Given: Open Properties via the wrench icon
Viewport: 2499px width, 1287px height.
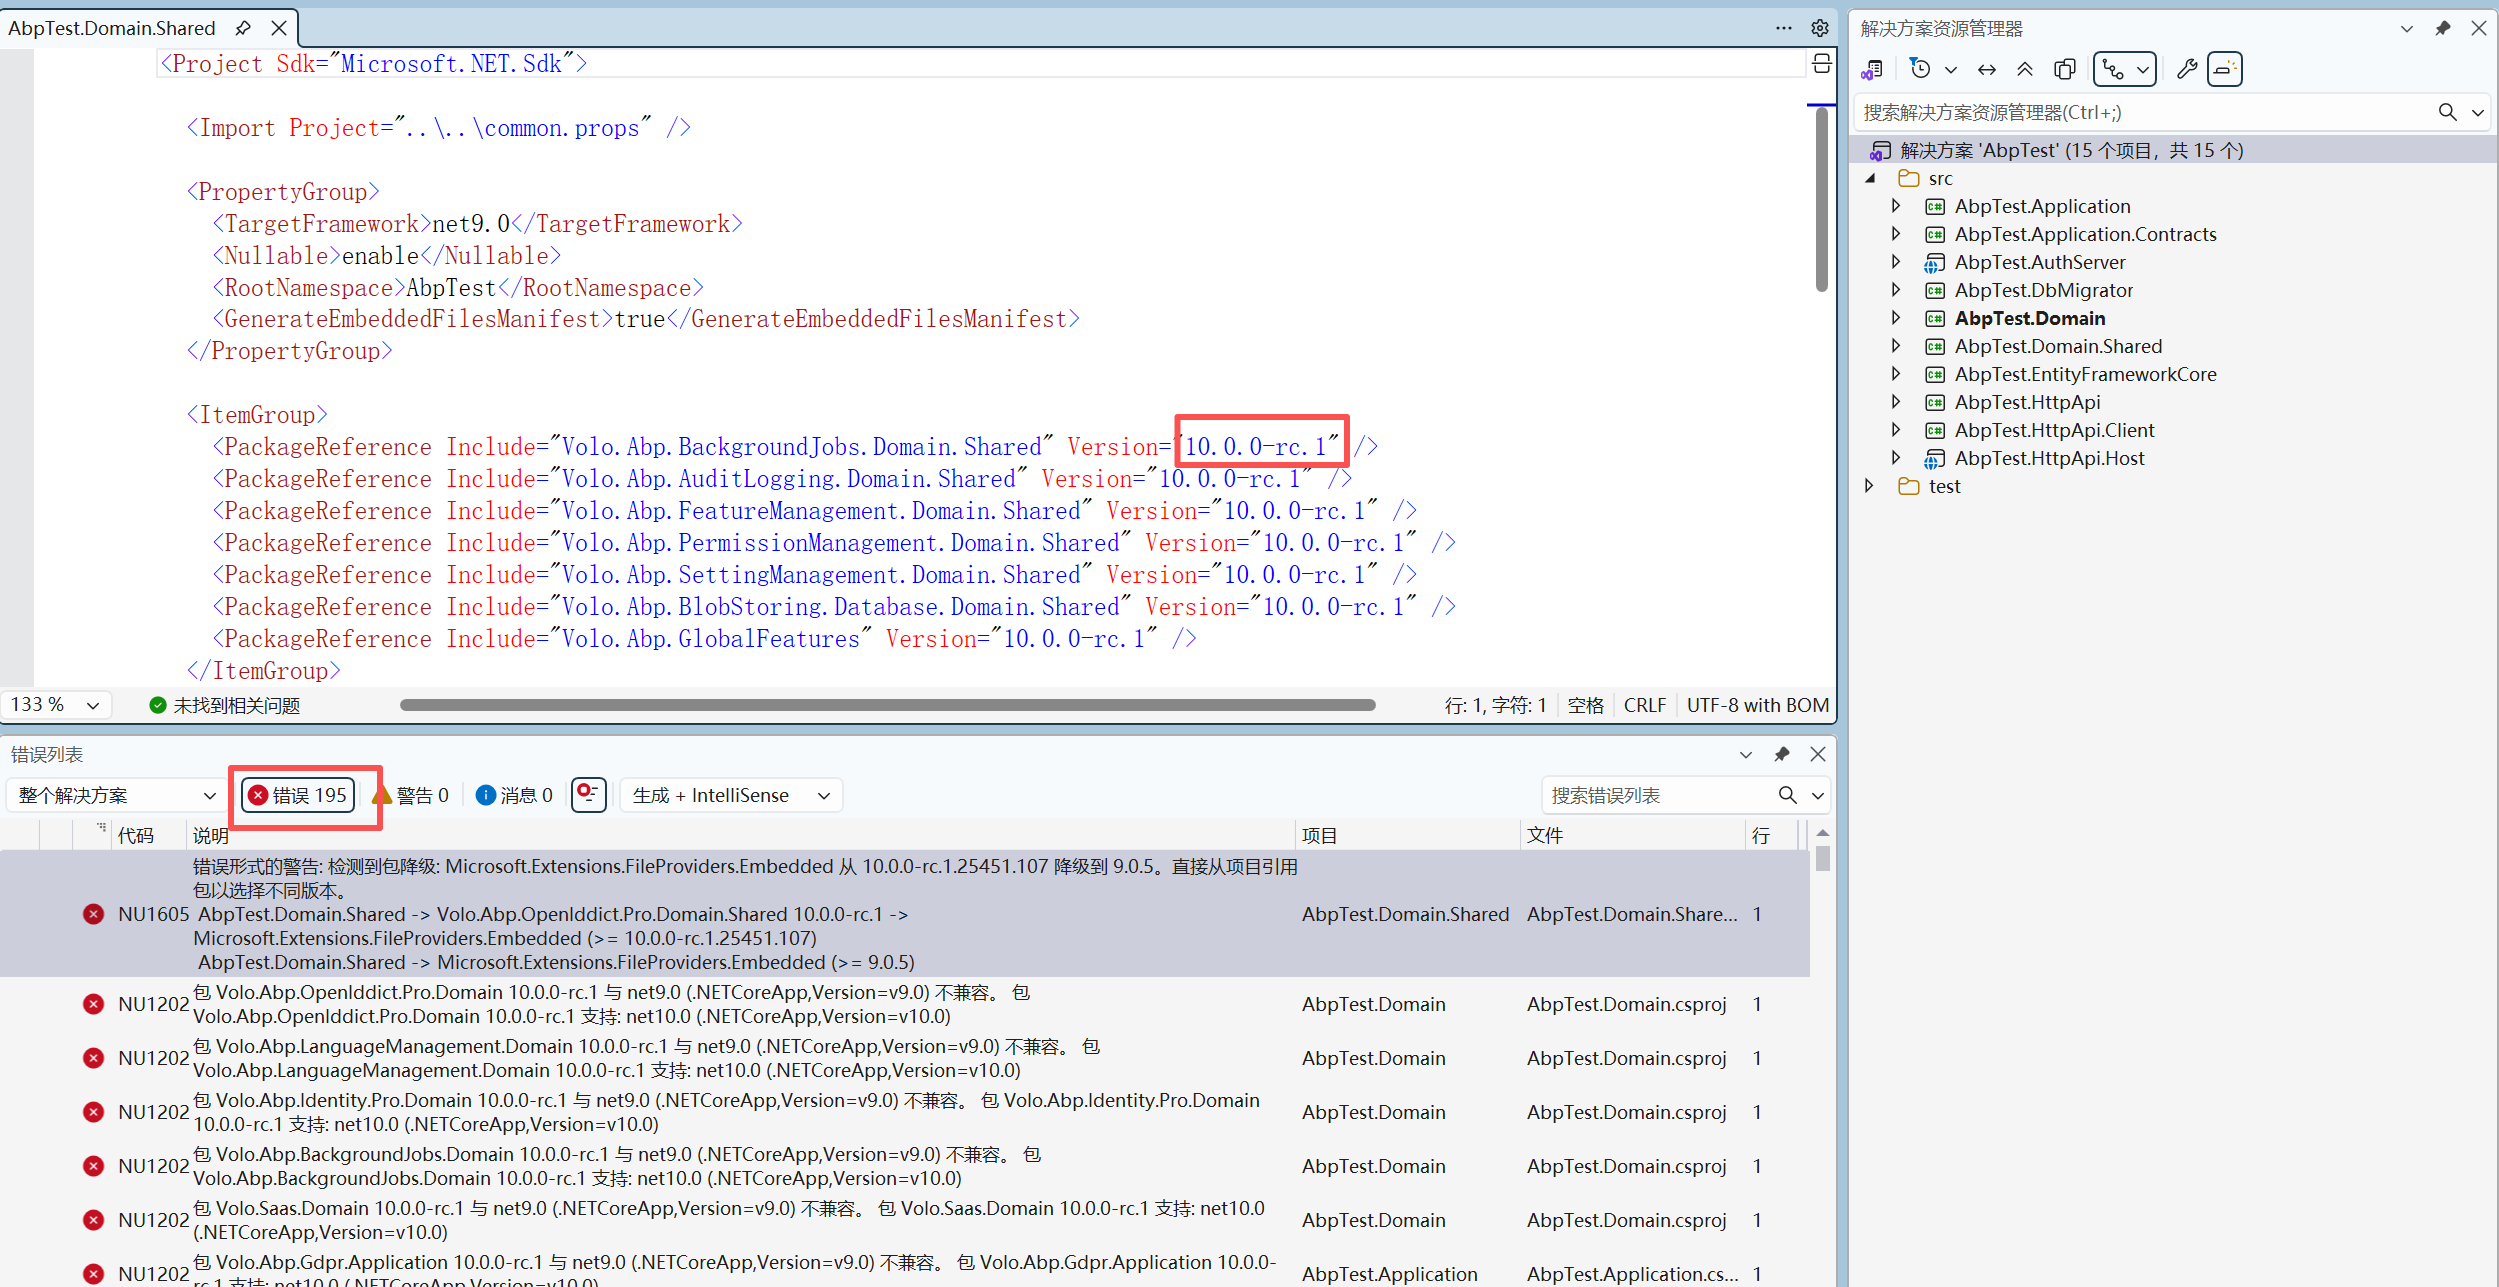Looking at the screenshot, I should 2187,69.
